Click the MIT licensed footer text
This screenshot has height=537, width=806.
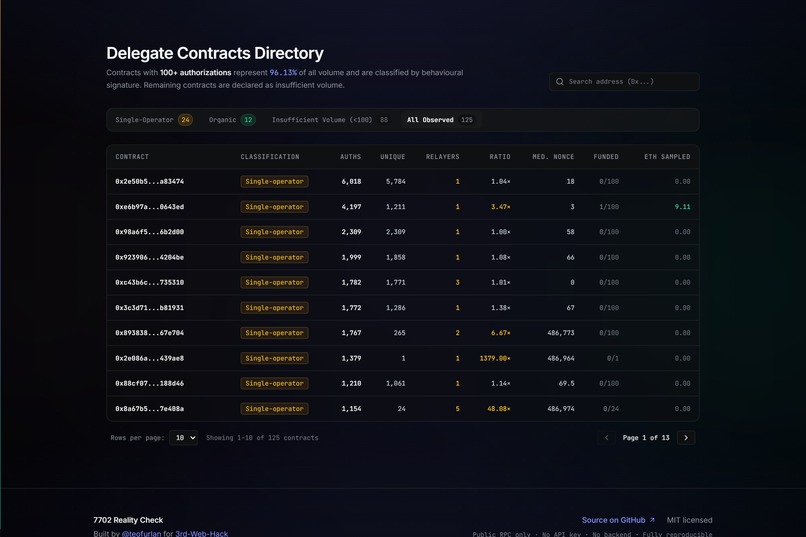pos(689,520)
